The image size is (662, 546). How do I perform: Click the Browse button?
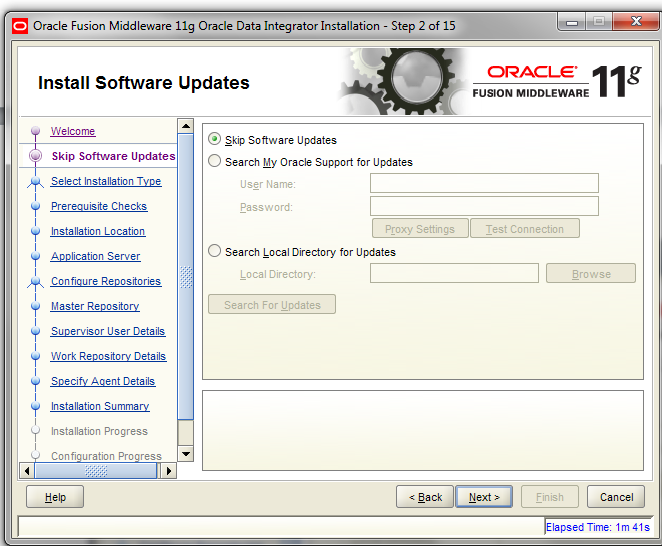(x=591, y=273)
